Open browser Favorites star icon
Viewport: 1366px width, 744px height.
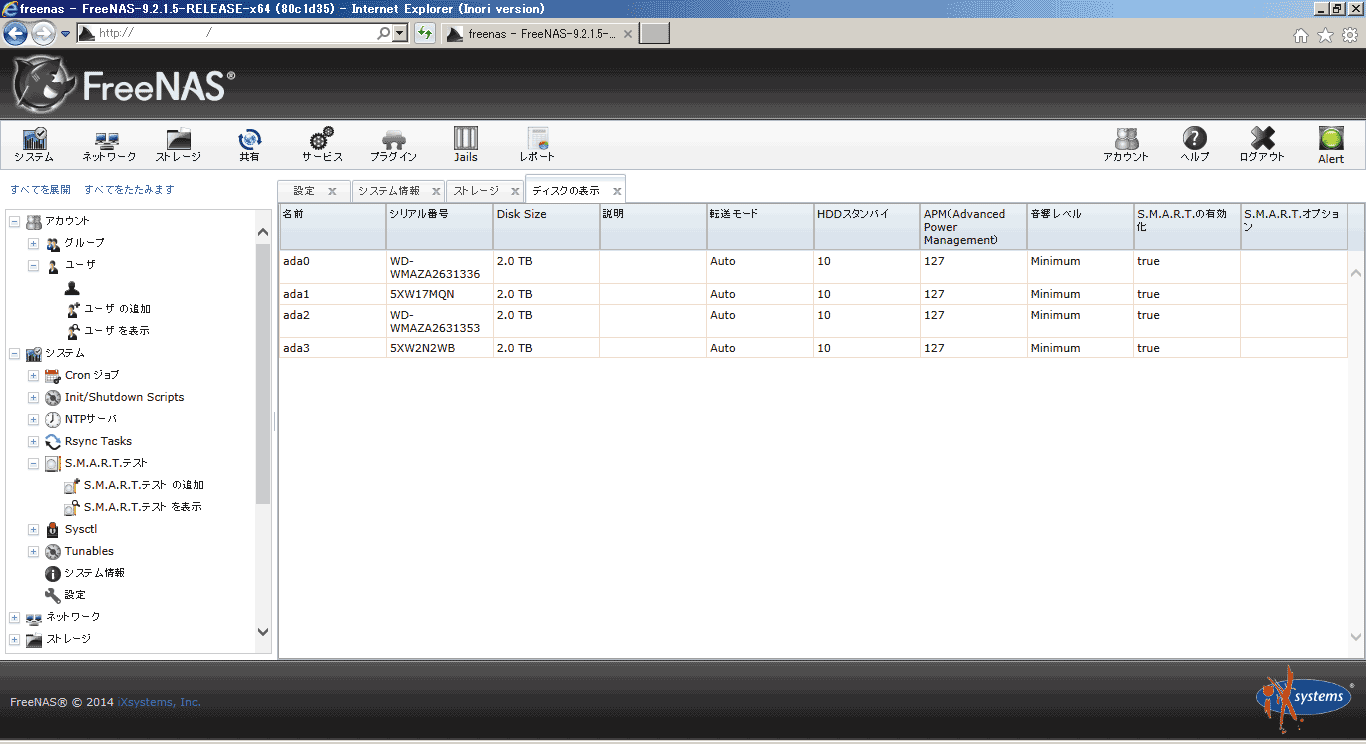[1325, 35]
